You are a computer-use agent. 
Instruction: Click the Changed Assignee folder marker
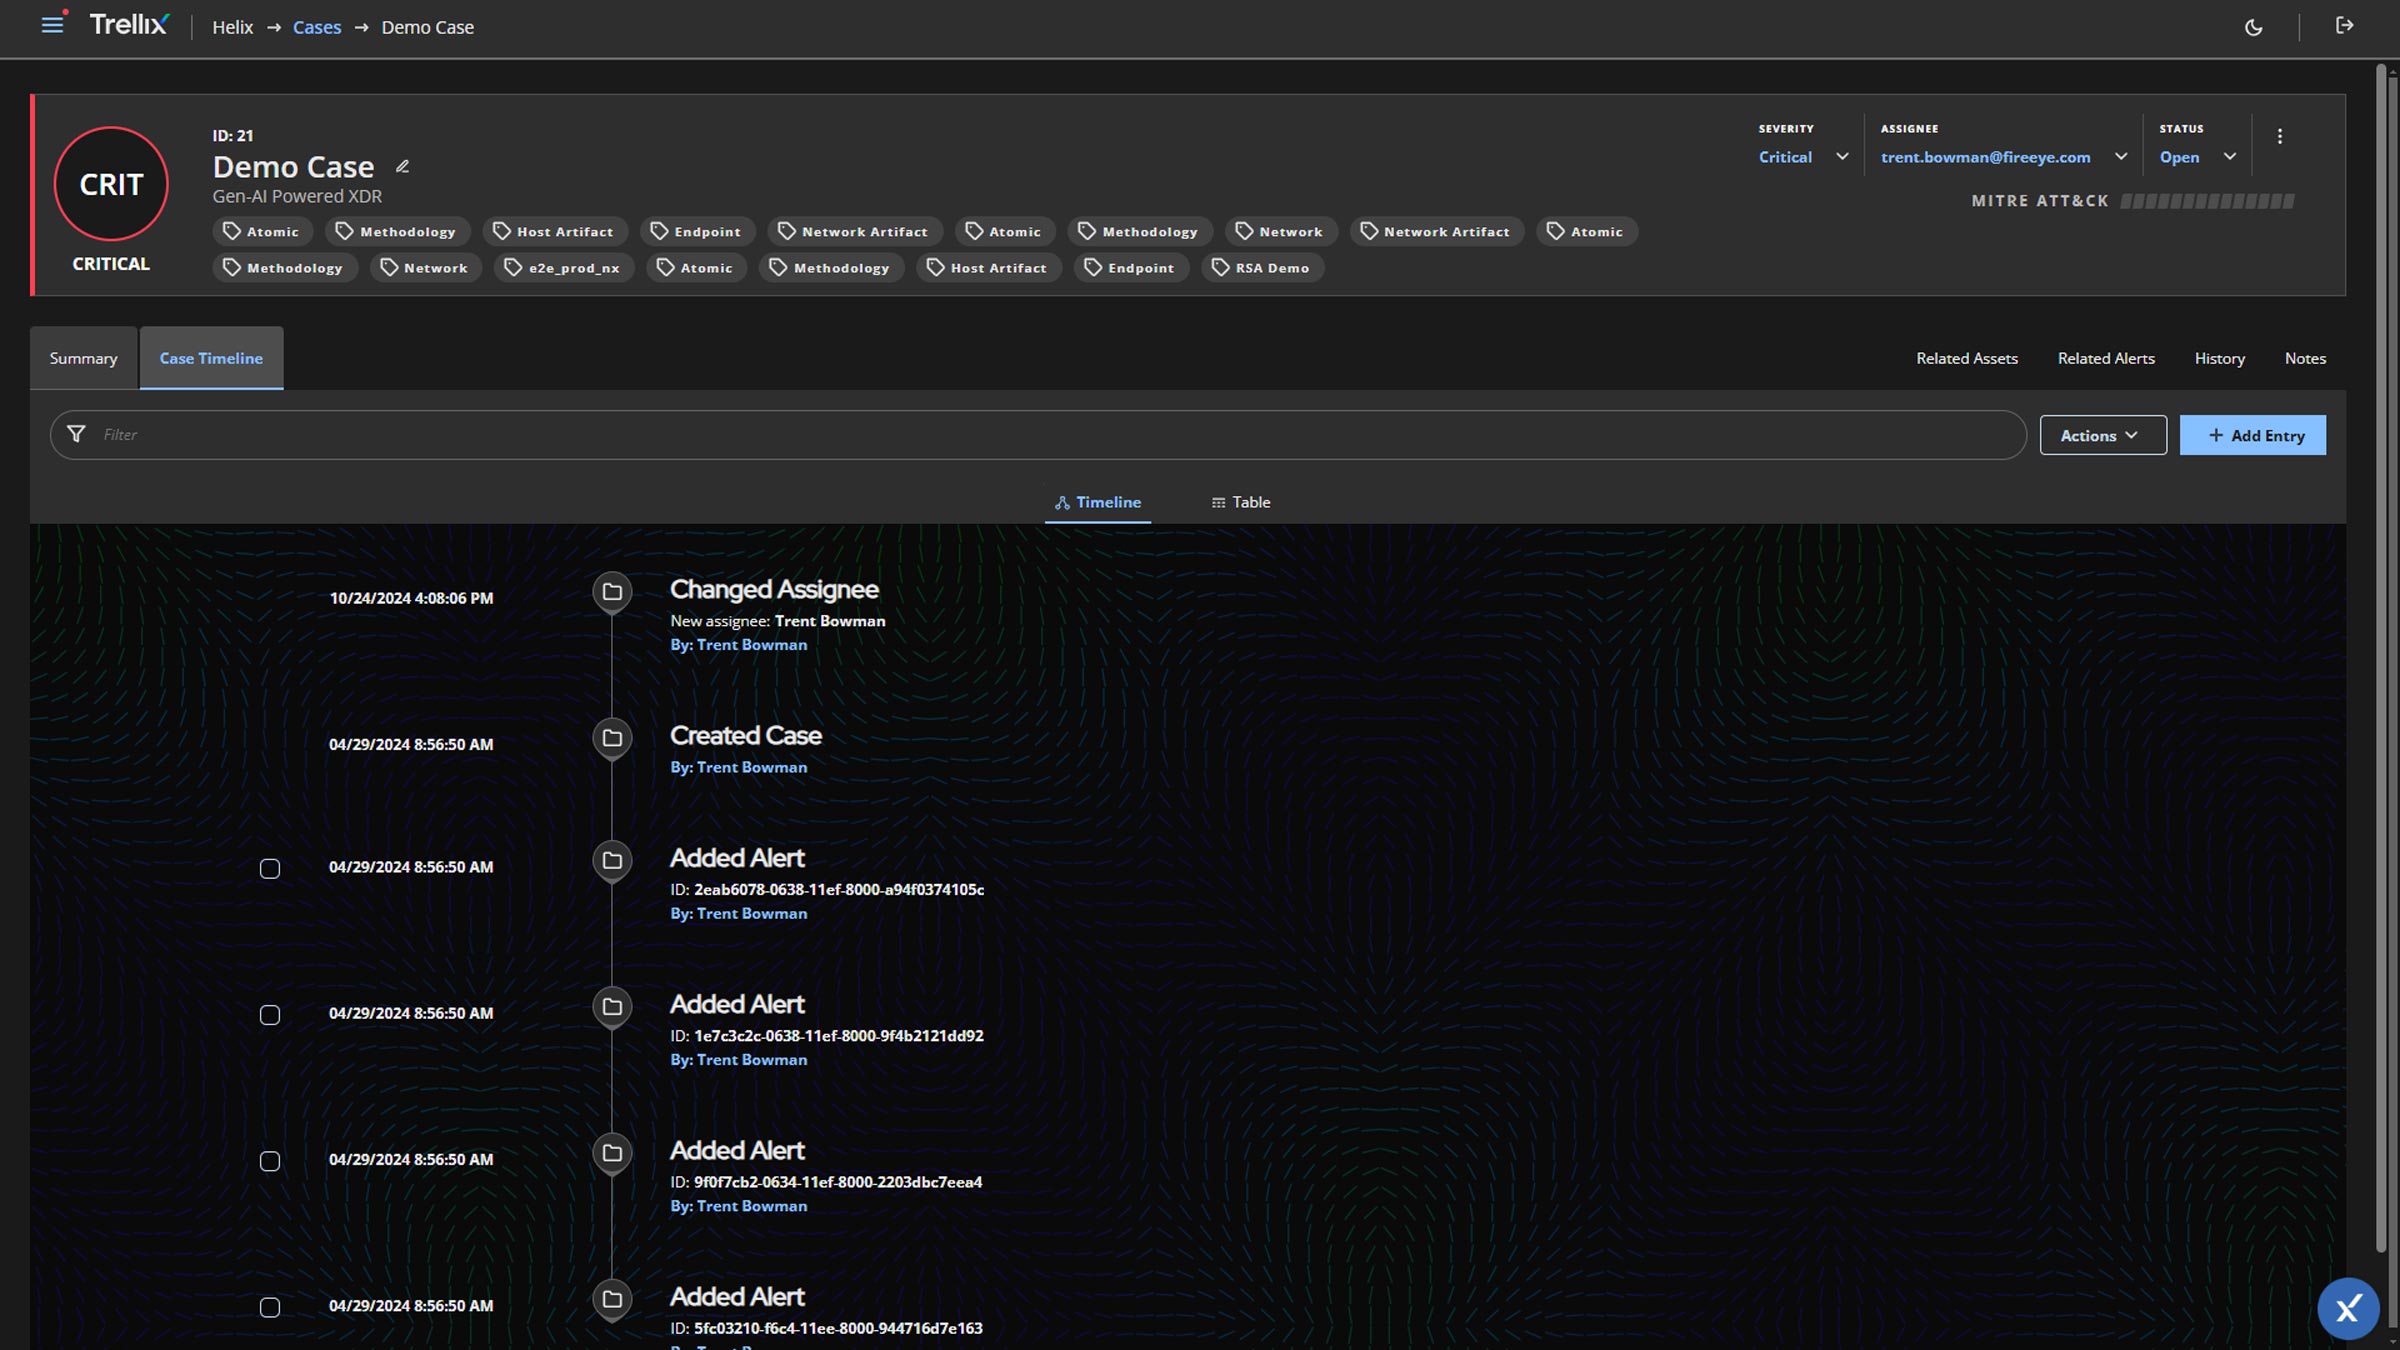click(x=612, y=592)
